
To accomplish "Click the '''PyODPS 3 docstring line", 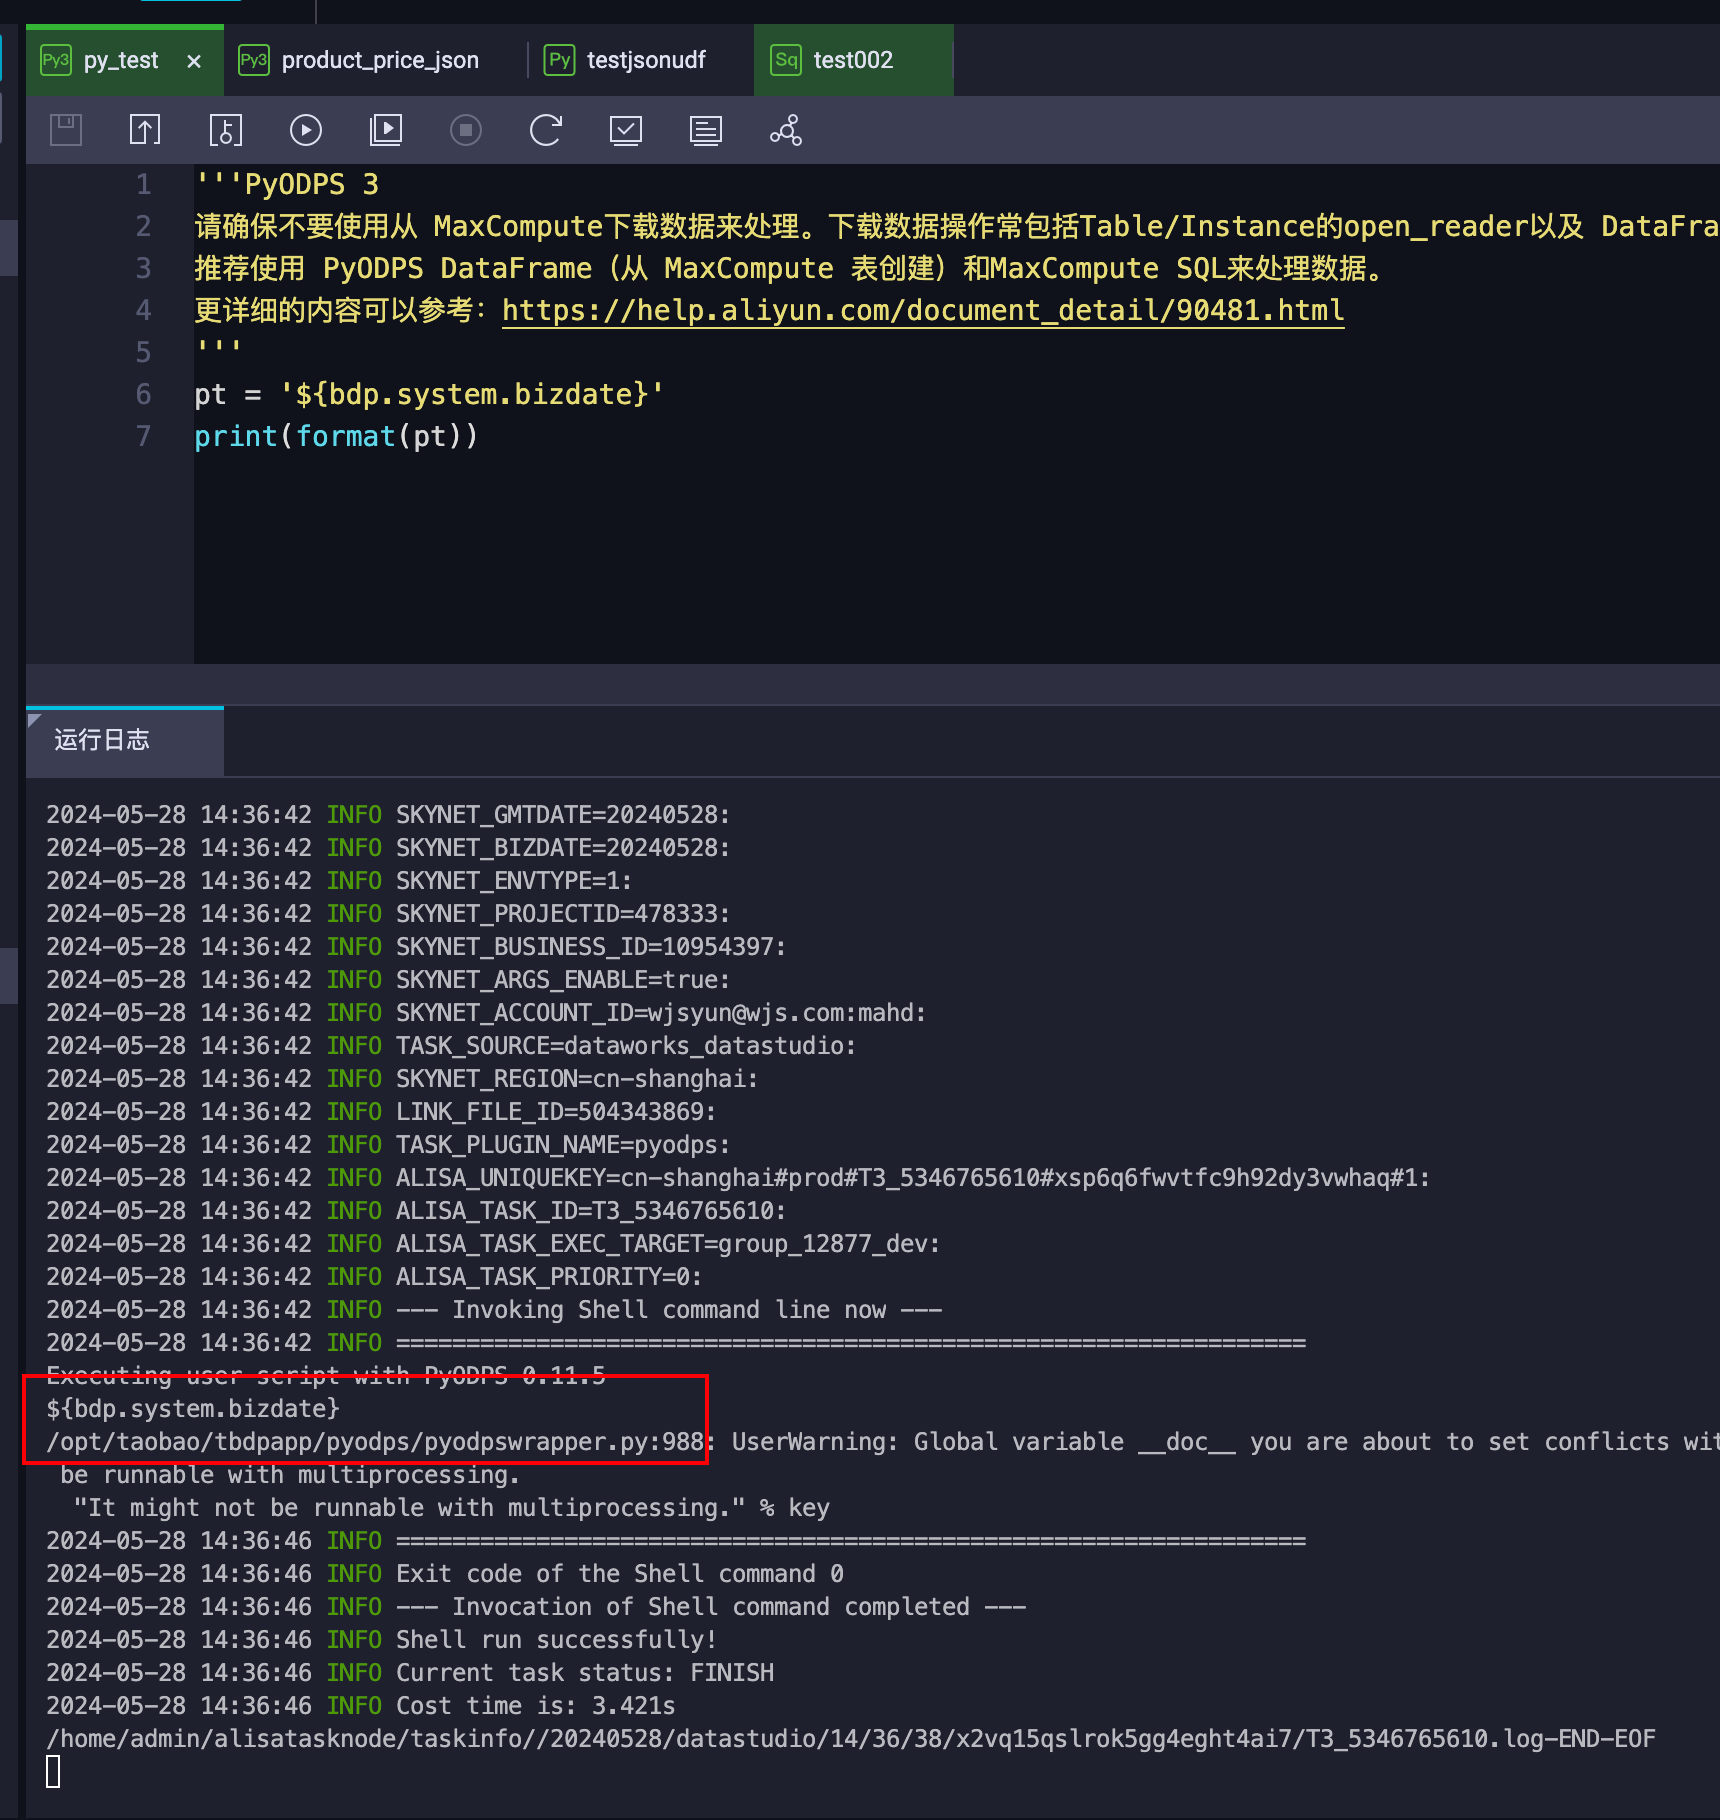I will coord(287,184).
